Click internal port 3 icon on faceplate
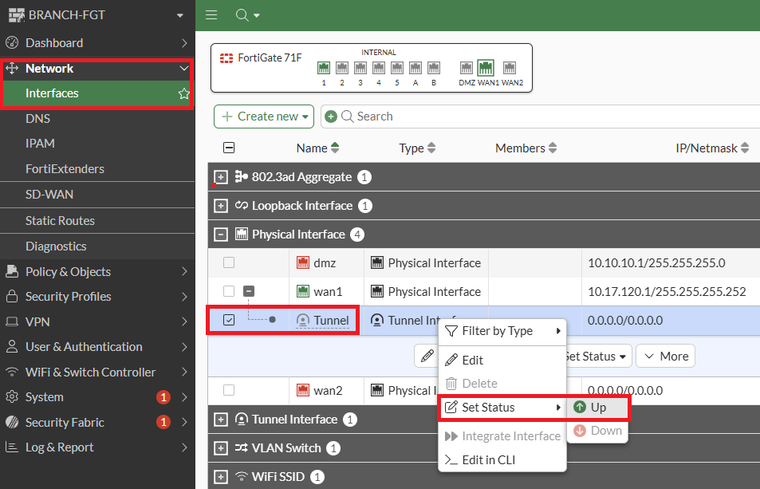This screenshot has width=760, height=489. [x=360, y=67]
